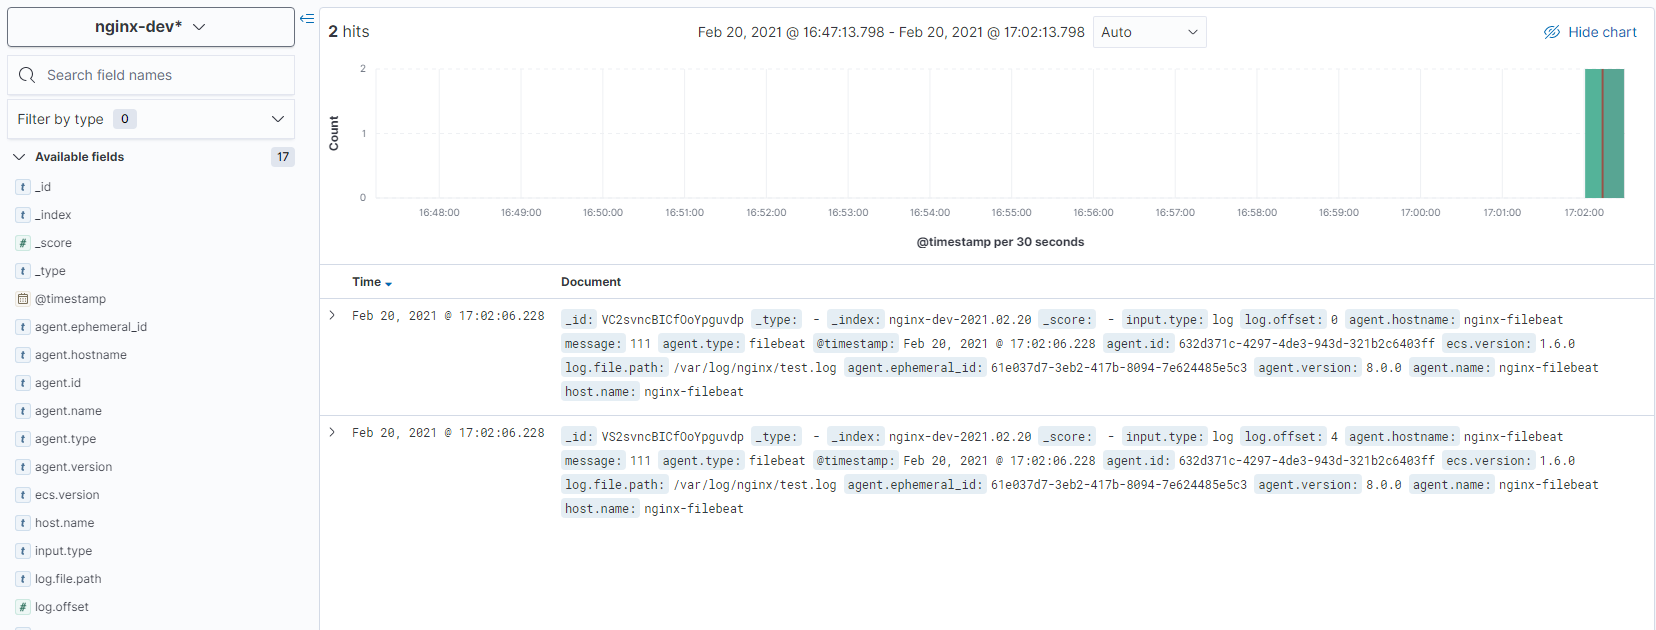Click the type icon for agent.name
Viewport: 1656px width, 630px height.
click(x=23, y=411)
